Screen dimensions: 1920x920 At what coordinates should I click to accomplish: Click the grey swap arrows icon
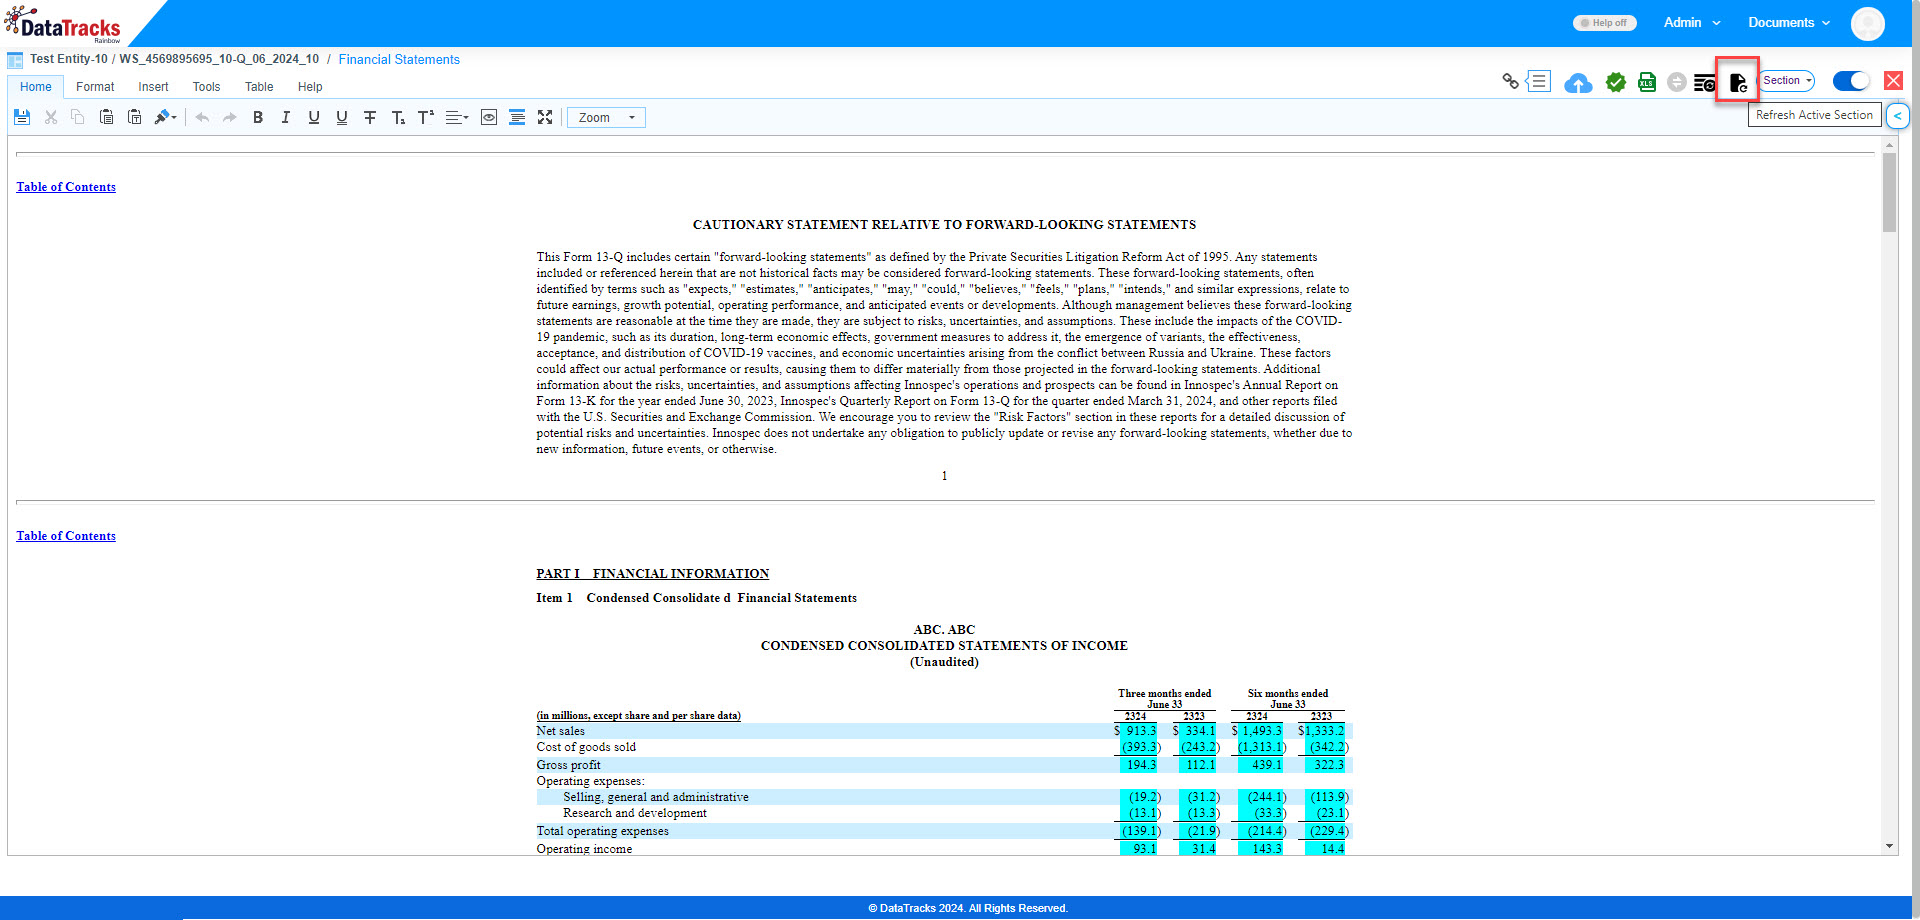coord(1677,82)
